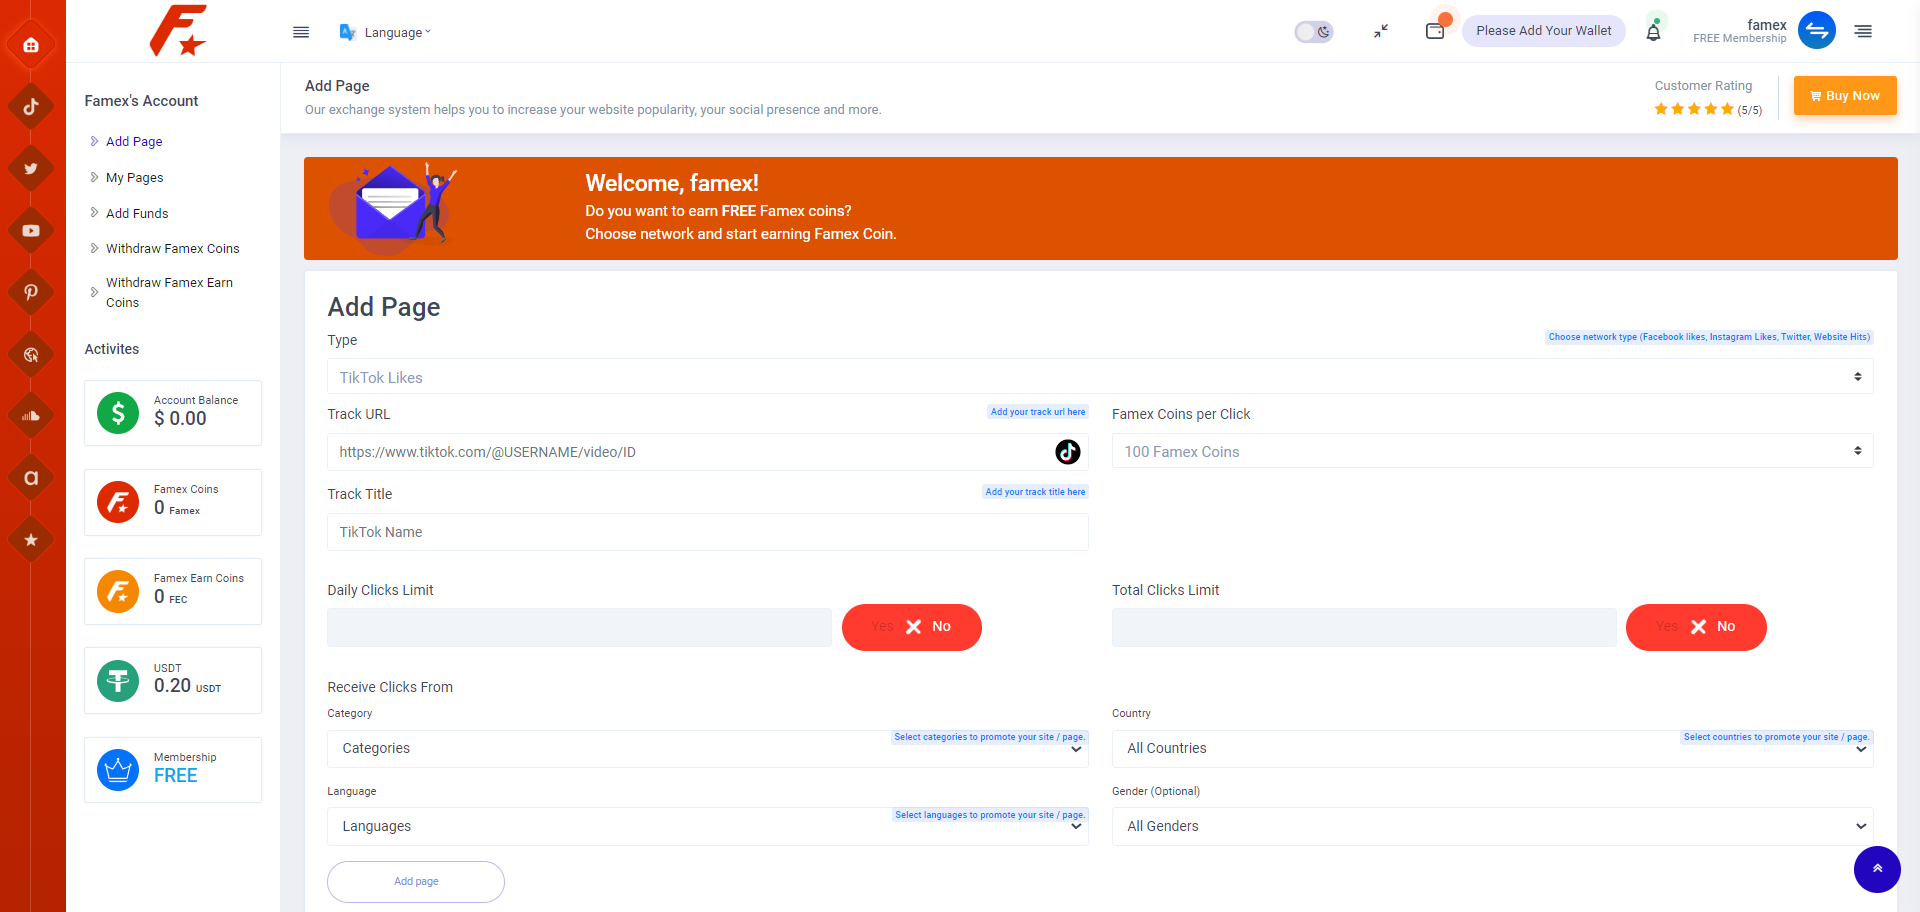Open the Famex Coins per Click dropdown
The height and width of the screenshot is (912, 1920).
tap(1492, 451)
